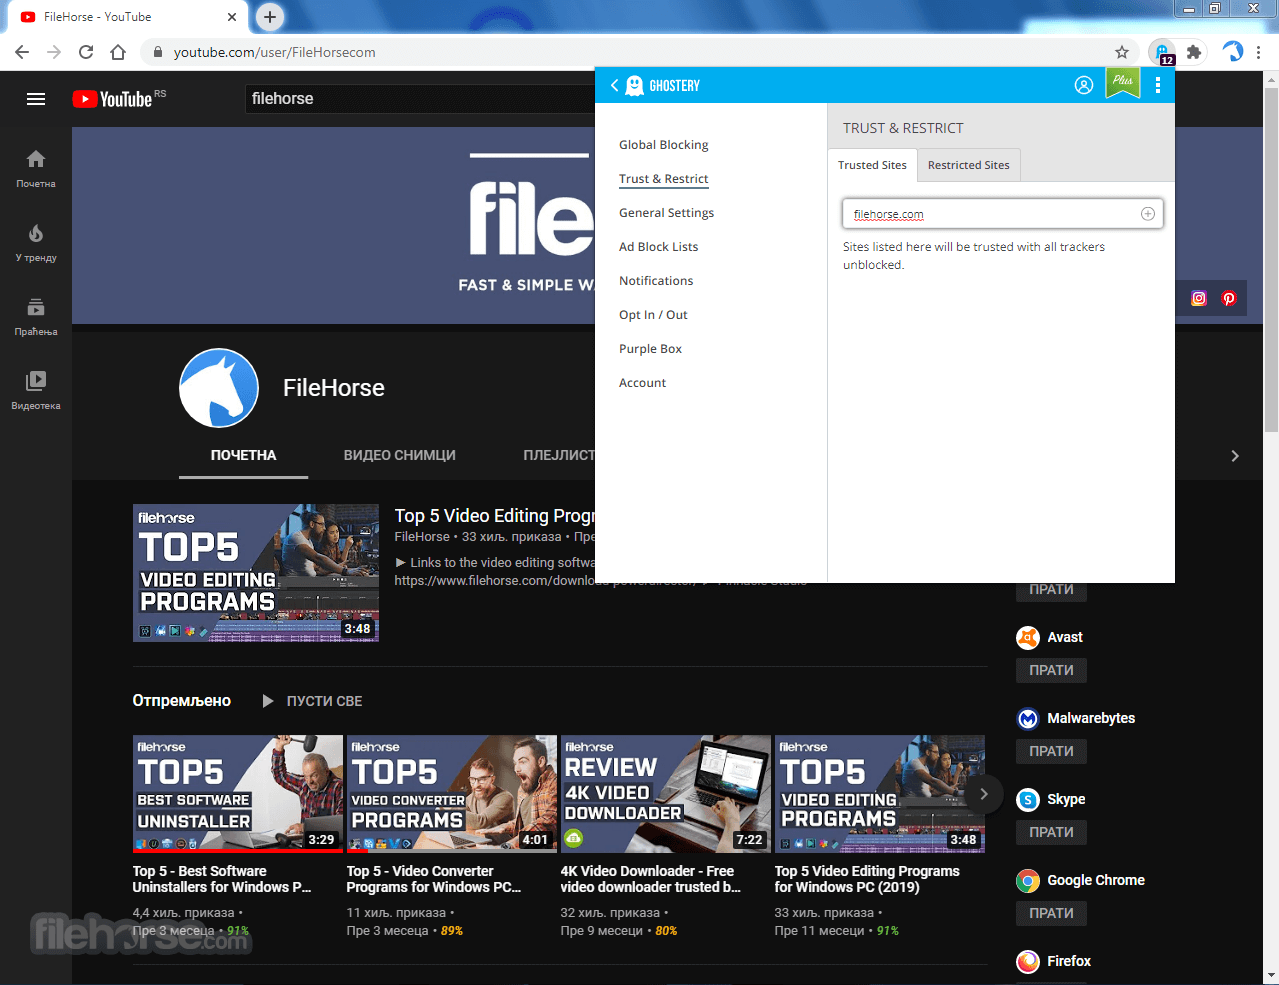Select Global Blocking in Ghostery settings

[x=663, y=145]
